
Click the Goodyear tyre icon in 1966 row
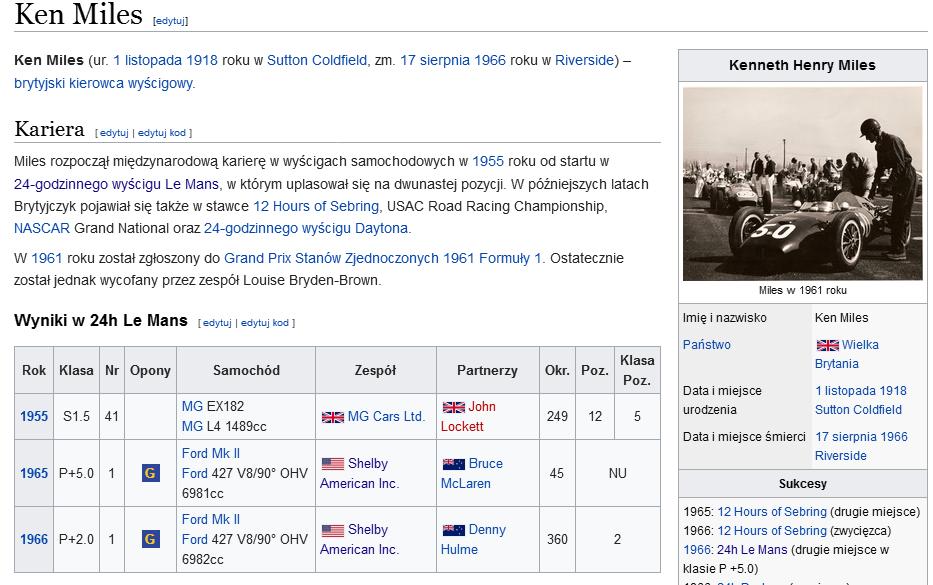pyautogui.click(x=151, y=539)
